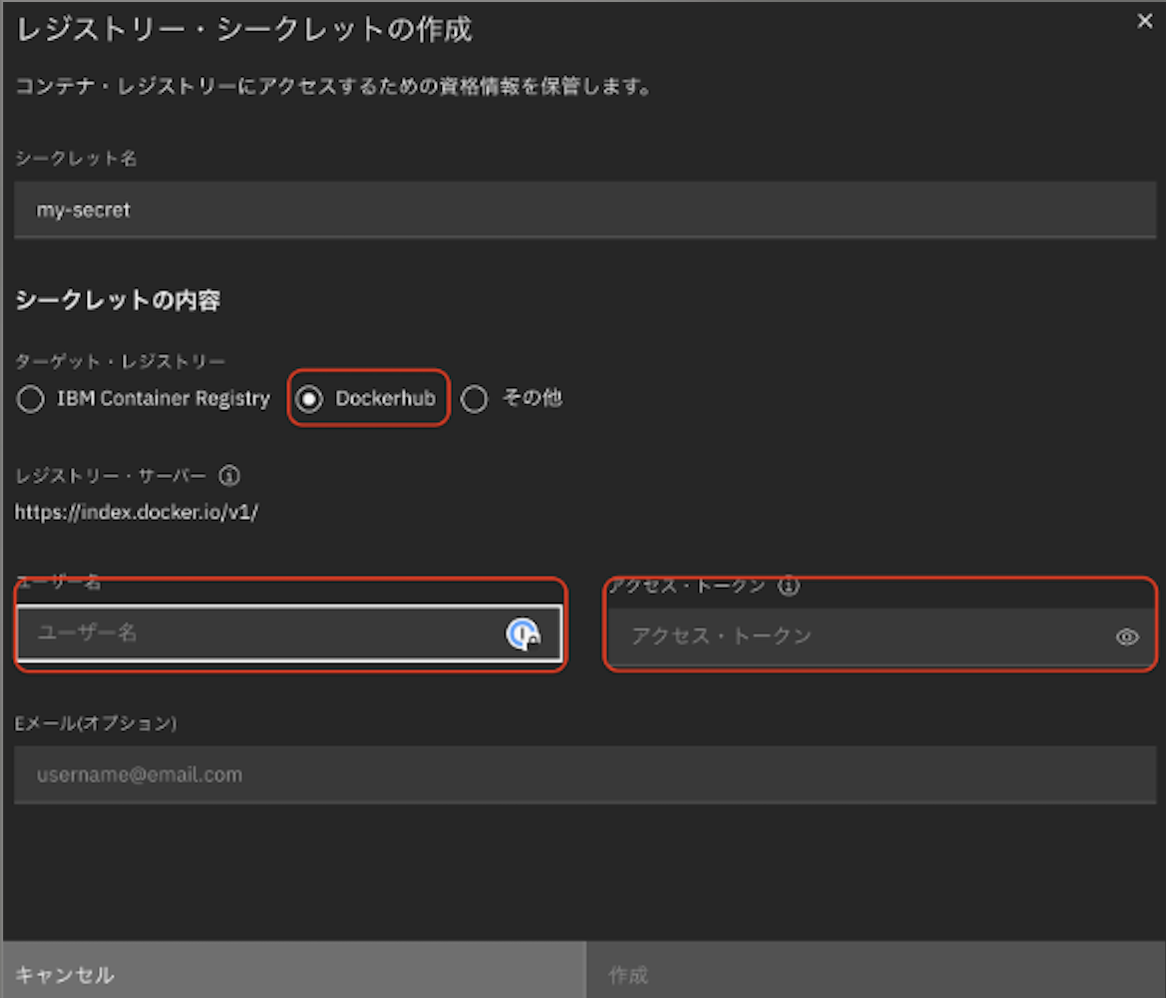Select IBM Container Registry radio button
1166x998 pixels.
click(30, 399)
